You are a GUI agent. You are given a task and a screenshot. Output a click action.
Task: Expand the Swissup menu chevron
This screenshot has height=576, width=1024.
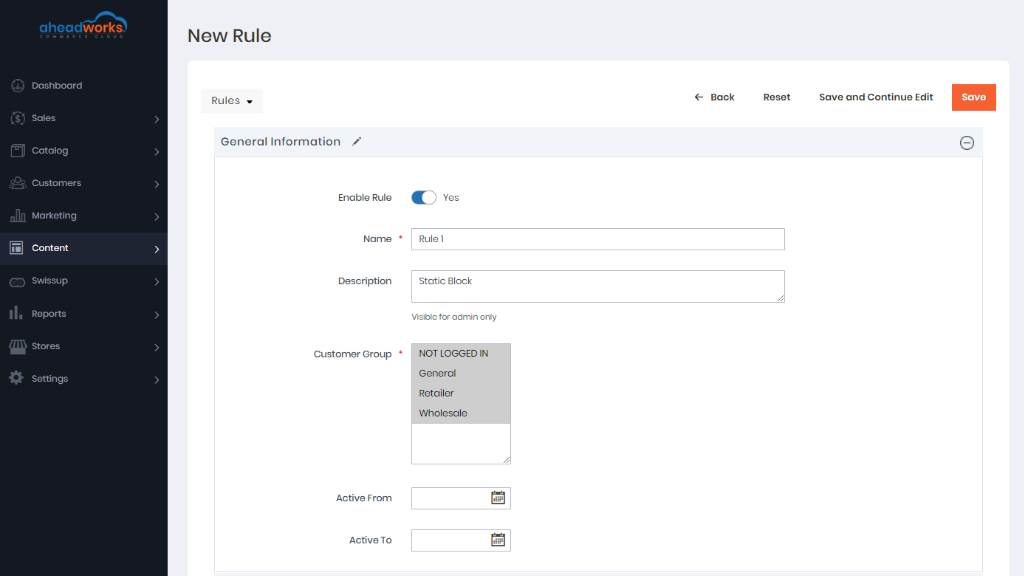click(x=157, y=281)
